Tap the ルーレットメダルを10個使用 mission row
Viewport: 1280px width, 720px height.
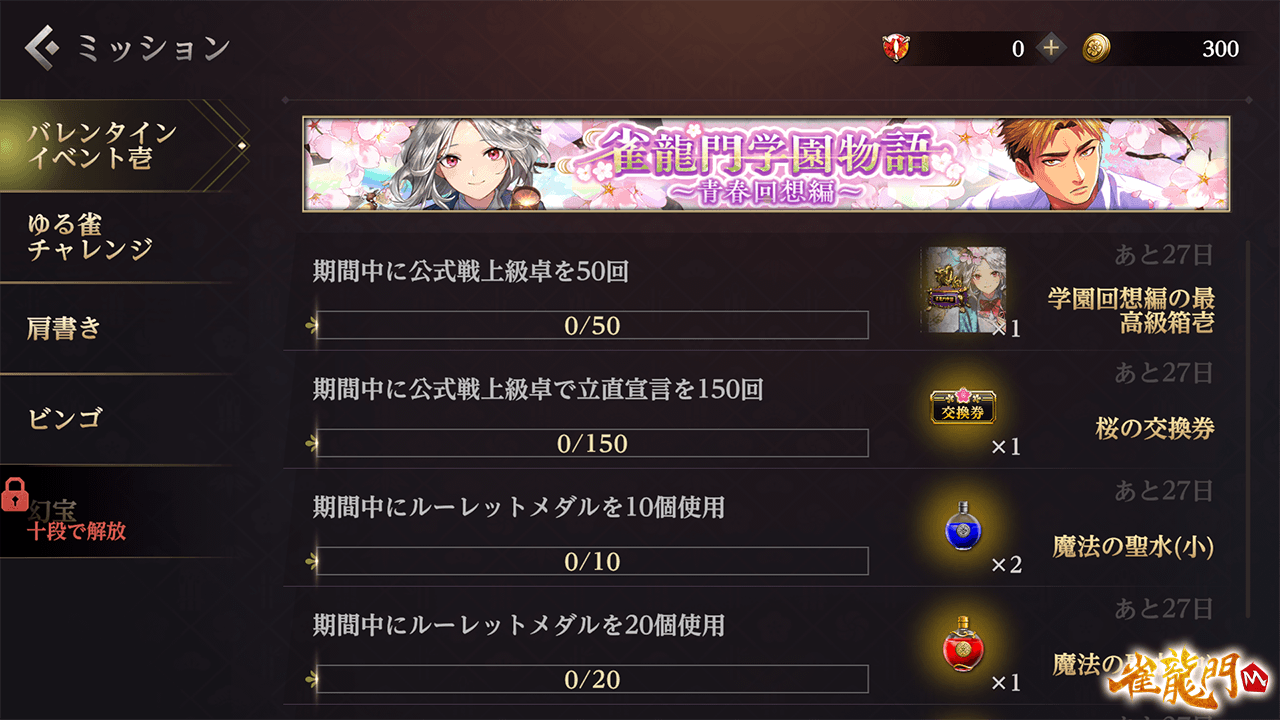(x=766, y=528)
